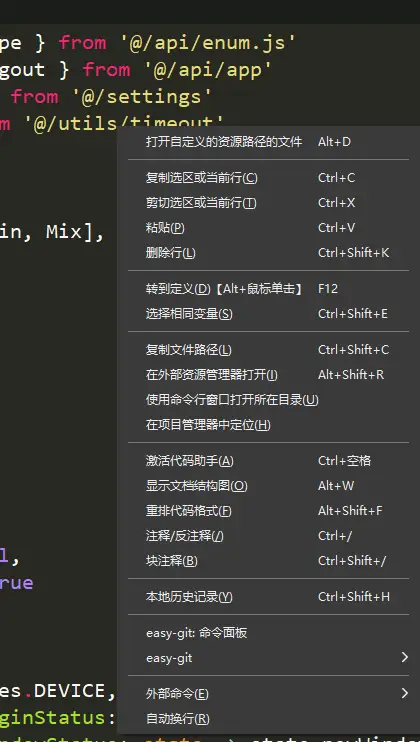This screenshot has width=420, height=742.
Task: Select 打开自定义的资源路径的文件 menu item
Action: pyautogui.click(x=268, y=141)
